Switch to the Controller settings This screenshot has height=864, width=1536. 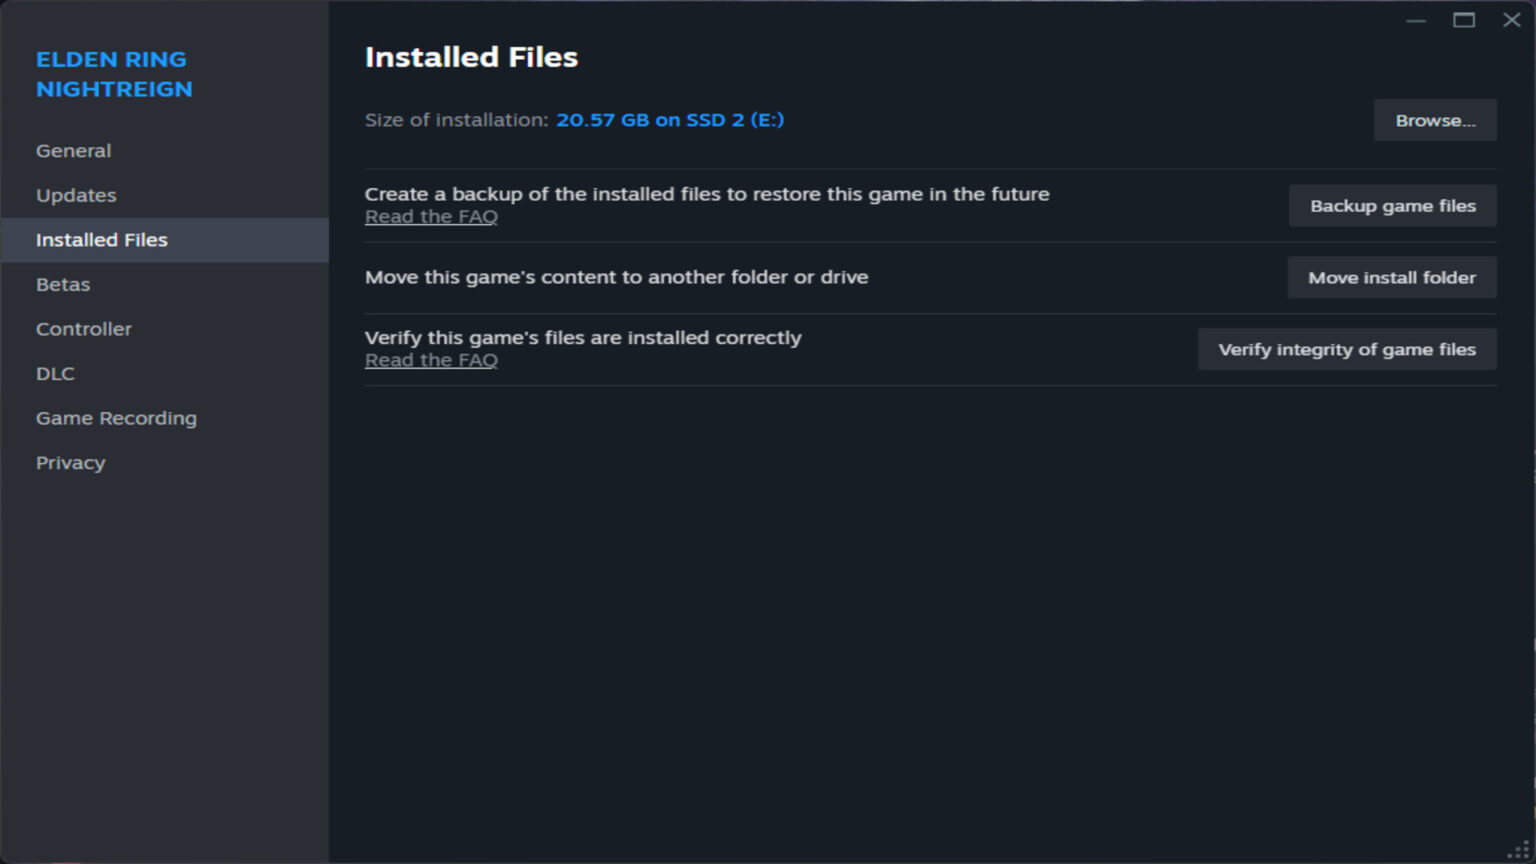click(x=84, y=328)
